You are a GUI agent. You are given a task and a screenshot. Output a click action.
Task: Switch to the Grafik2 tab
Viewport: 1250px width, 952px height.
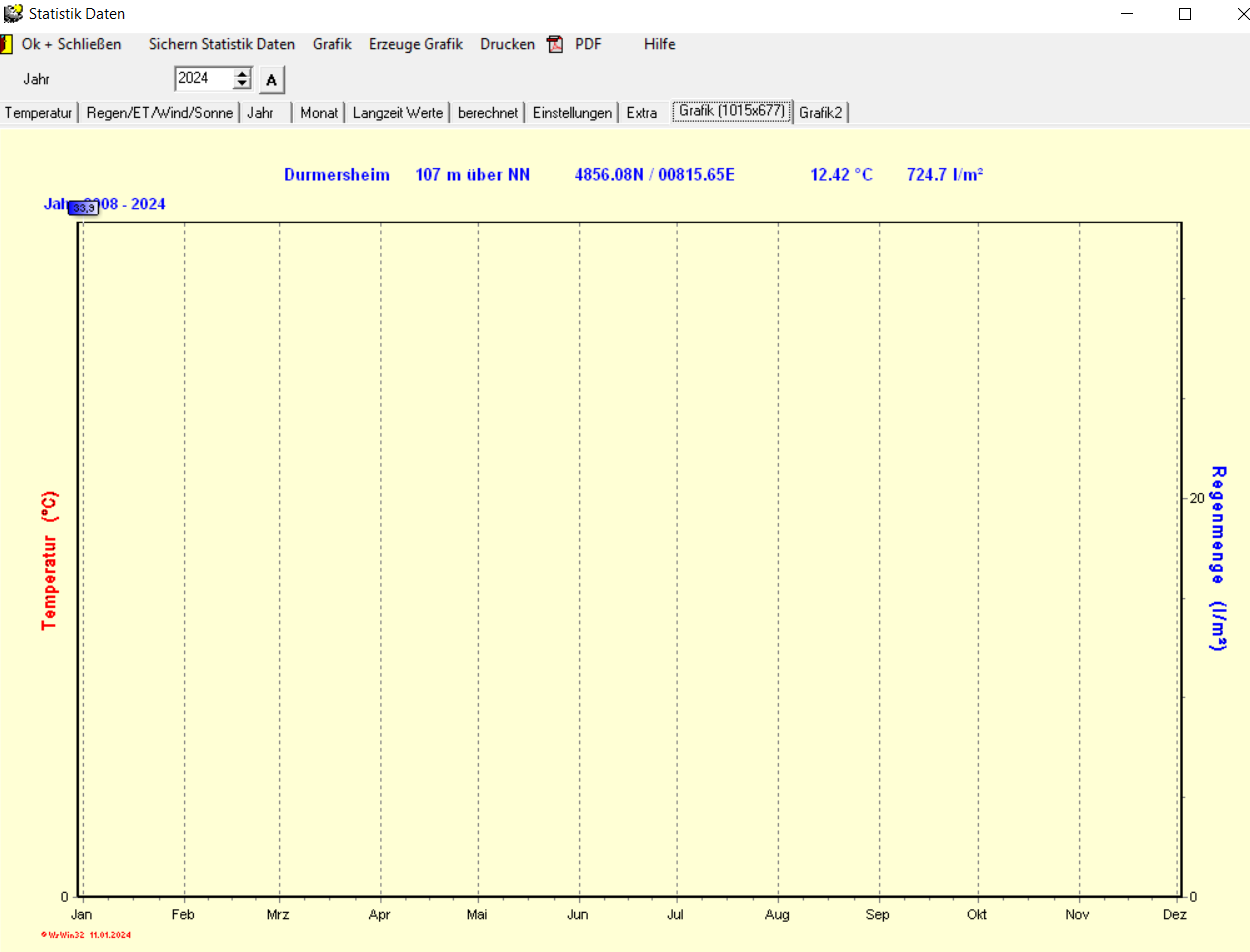click(x=821, y=113)
